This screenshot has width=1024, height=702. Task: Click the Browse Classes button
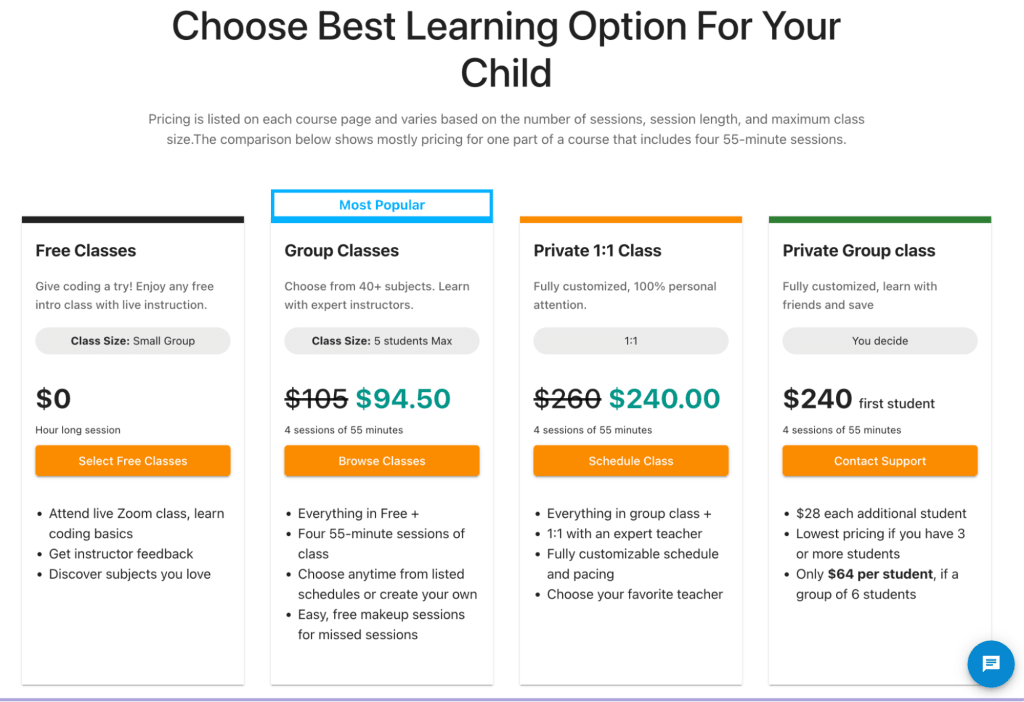point(381,461)
